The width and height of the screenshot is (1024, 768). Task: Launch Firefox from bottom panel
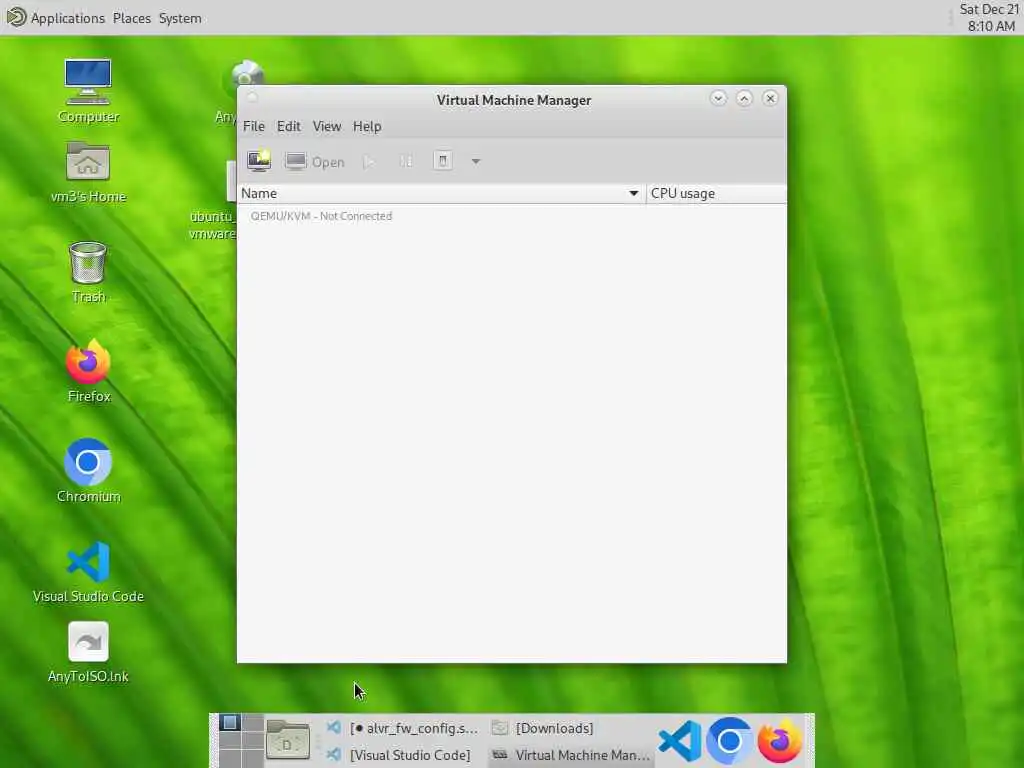coord(779,741)
